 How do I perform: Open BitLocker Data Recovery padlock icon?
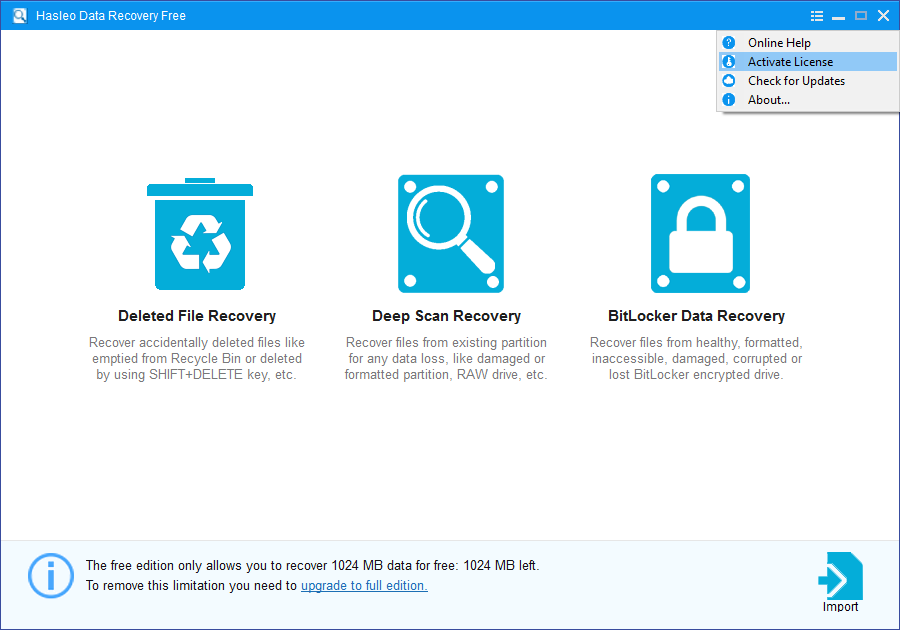(700, 234)
